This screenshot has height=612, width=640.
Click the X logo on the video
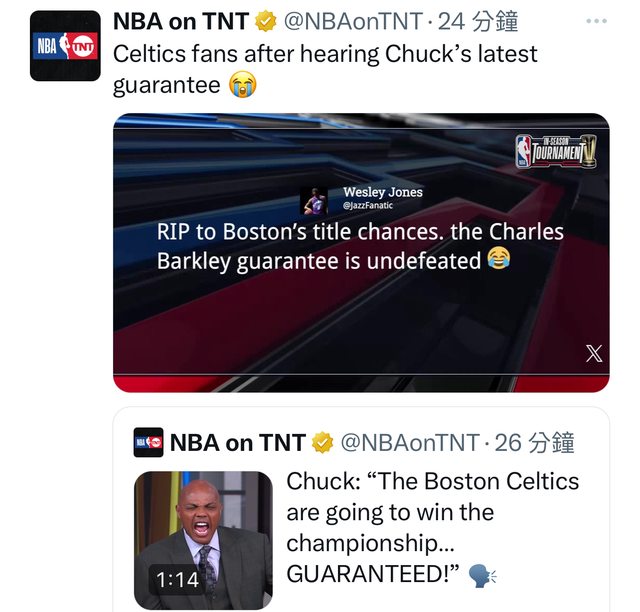(594, 353)
